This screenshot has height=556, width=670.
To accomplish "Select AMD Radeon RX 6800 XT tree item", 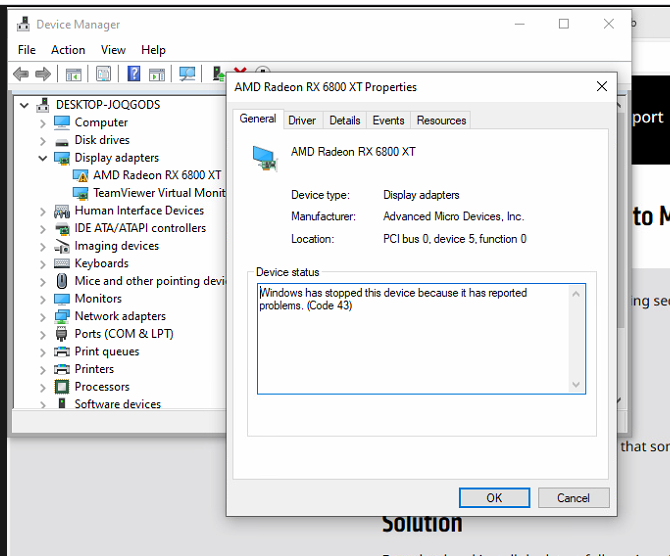I will 157,175.
